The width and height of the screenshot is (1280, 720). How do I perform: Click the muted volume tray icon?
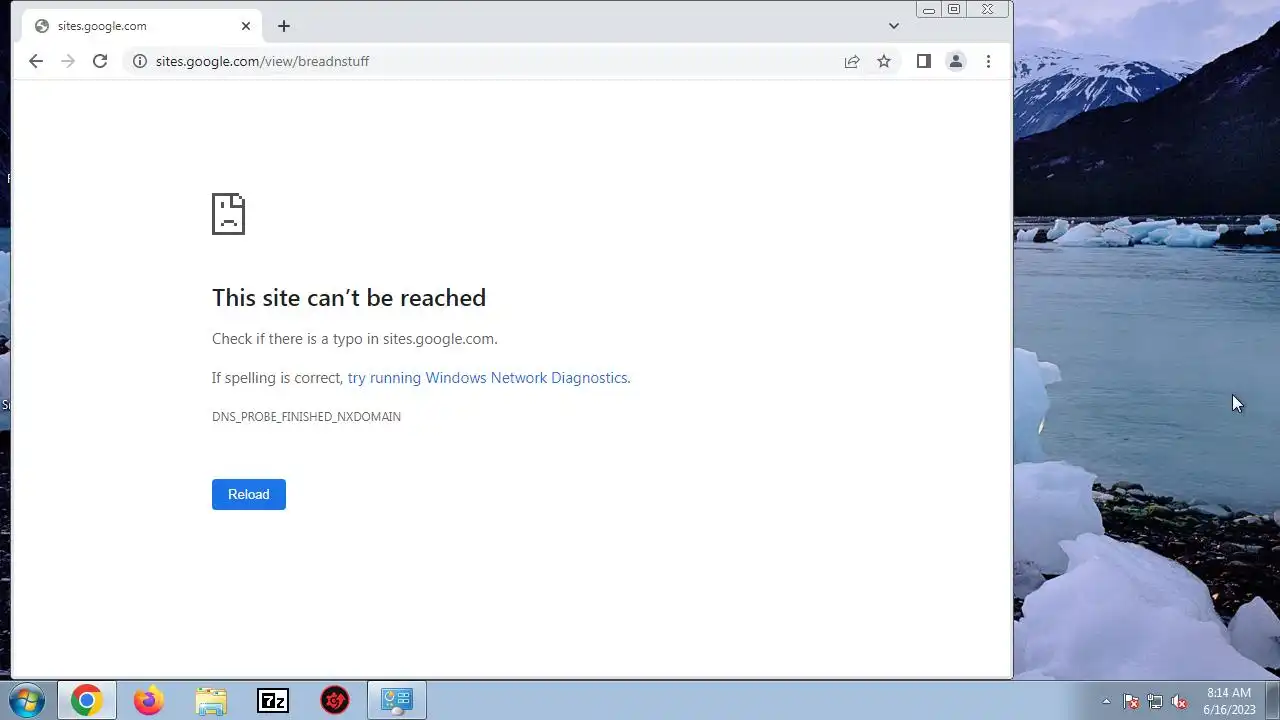coord(1179,702)
